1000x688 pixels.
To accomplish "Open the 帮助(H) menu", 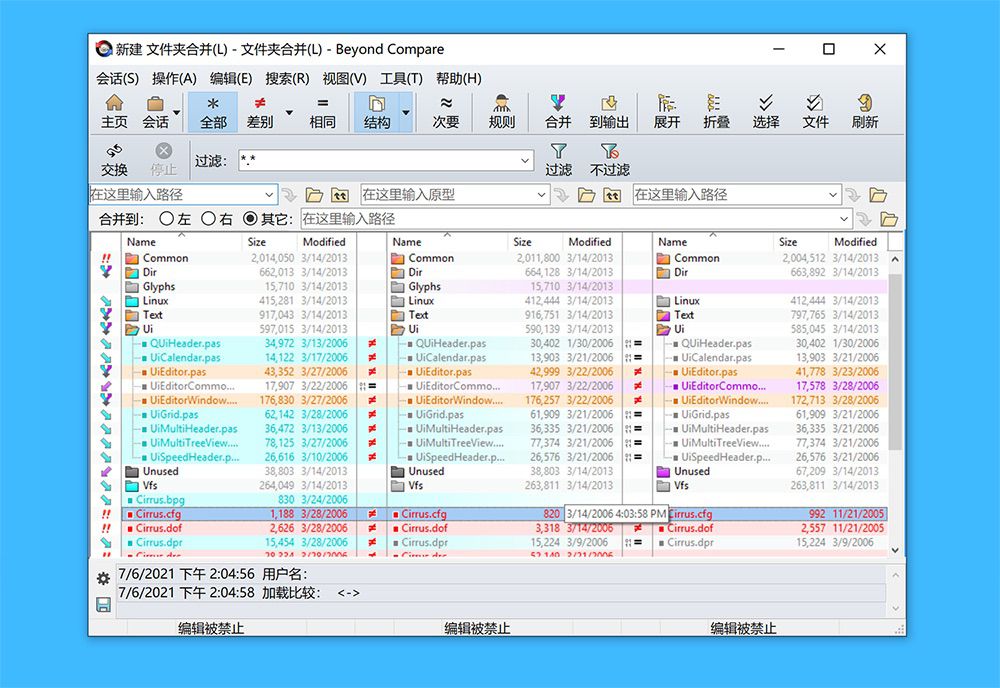I will (459, 78).
